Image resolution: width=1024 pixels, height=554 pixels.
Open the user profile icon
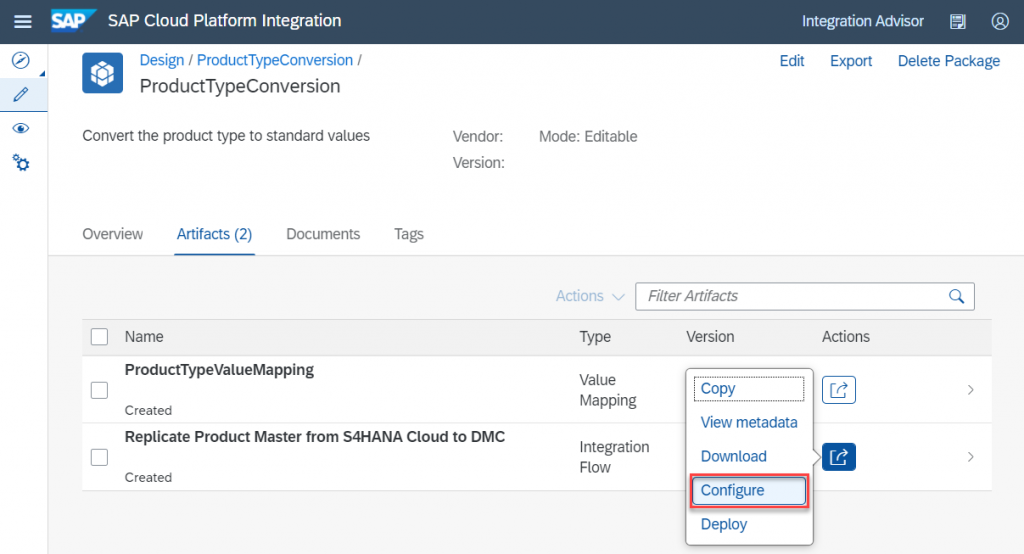pyautogui.click(x=1000, y=22)
